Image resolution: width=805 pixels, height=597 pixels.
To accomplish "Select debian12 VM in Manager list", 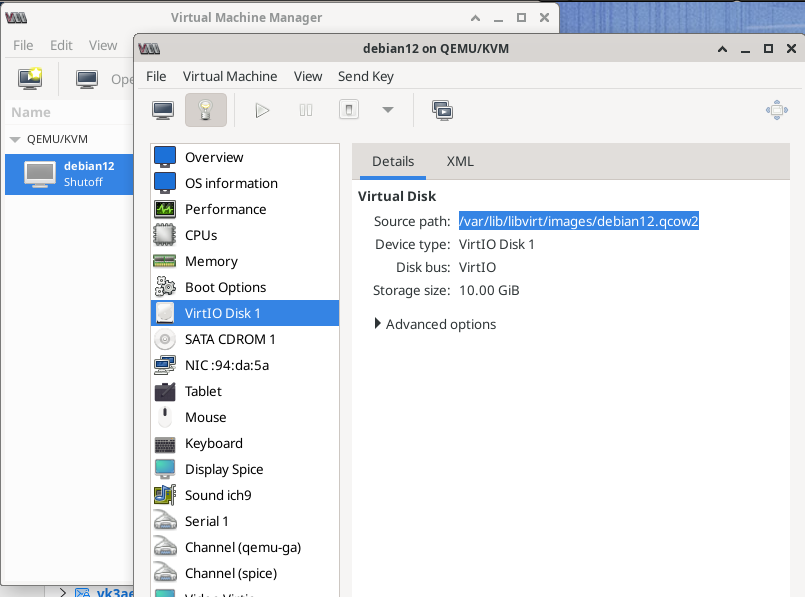I will 69,174.
